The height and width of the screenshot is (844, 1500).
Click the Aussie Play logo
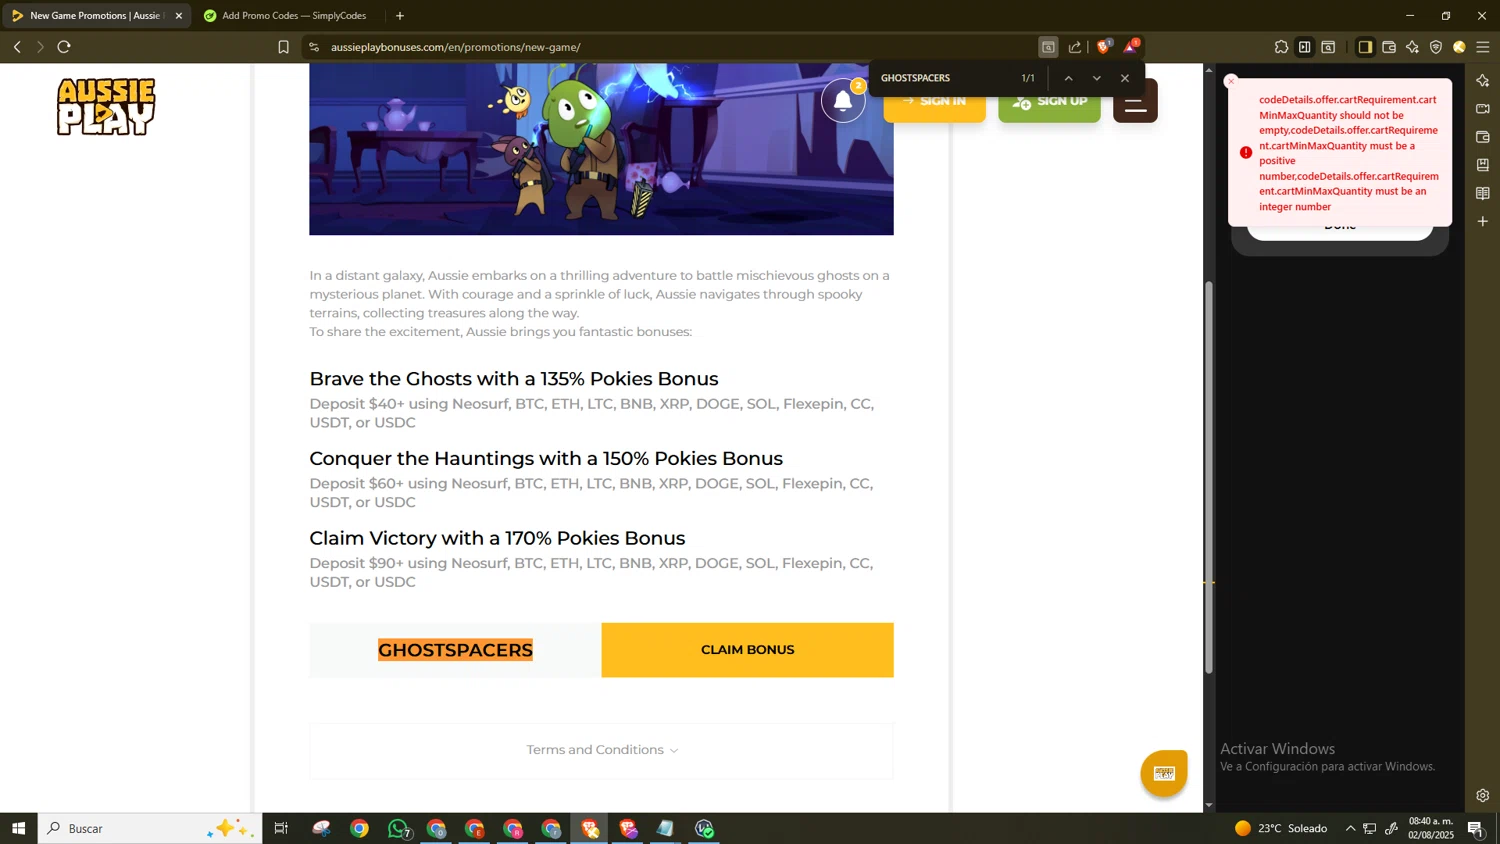[106, 106]
